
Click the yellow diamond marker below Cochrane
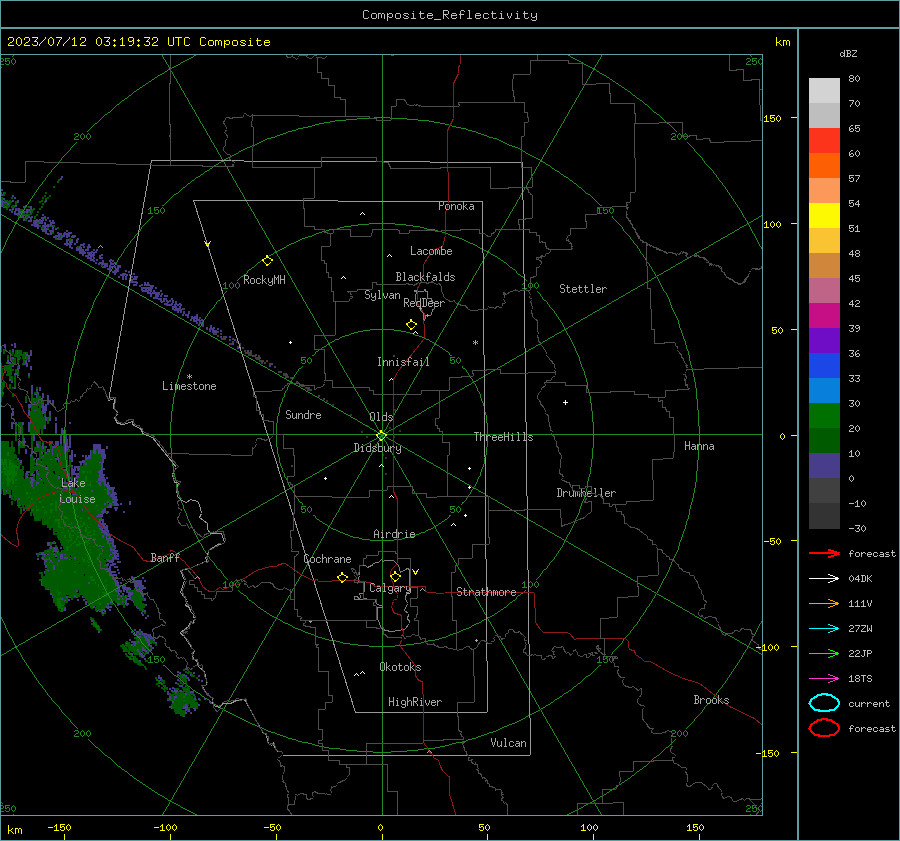click(x=342, y=578)
